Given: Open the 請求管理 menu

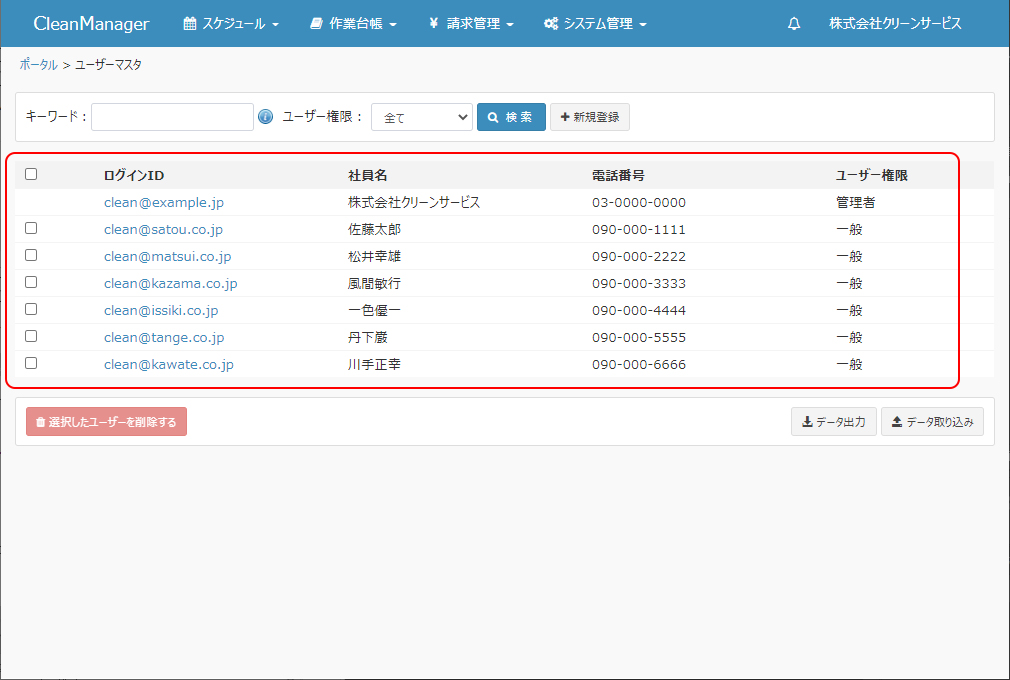Looking at the screenshot, I should click(471, 24).
